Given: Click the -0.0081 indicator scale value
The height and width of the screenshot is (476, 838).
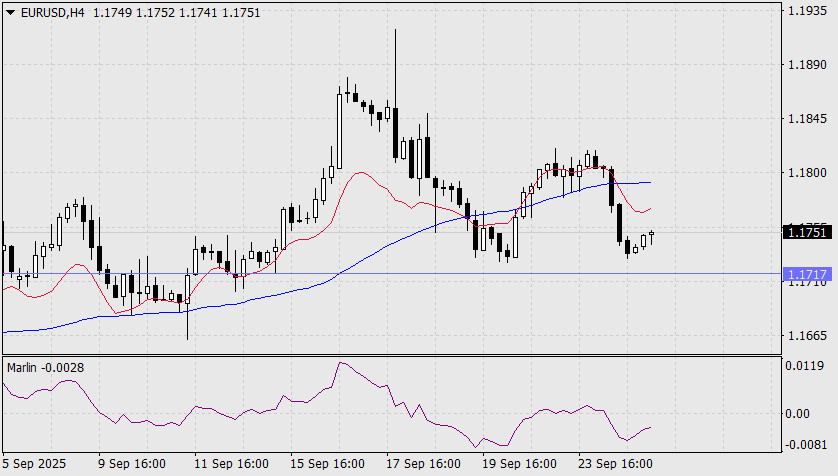Looking at the screenshot, I should [806, 444].
